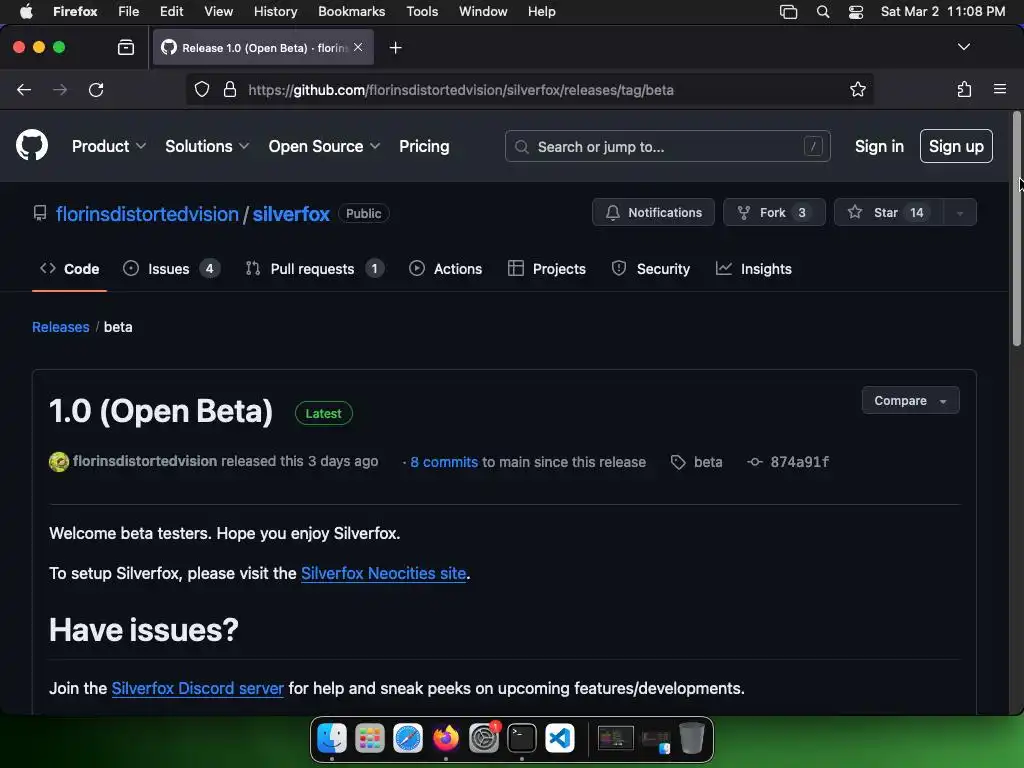Image resolution: width=1024 pixels, height=768 pixels.
Task: Launch Visual Studio Code from the Dock
Action: click(x=560, y=739)
